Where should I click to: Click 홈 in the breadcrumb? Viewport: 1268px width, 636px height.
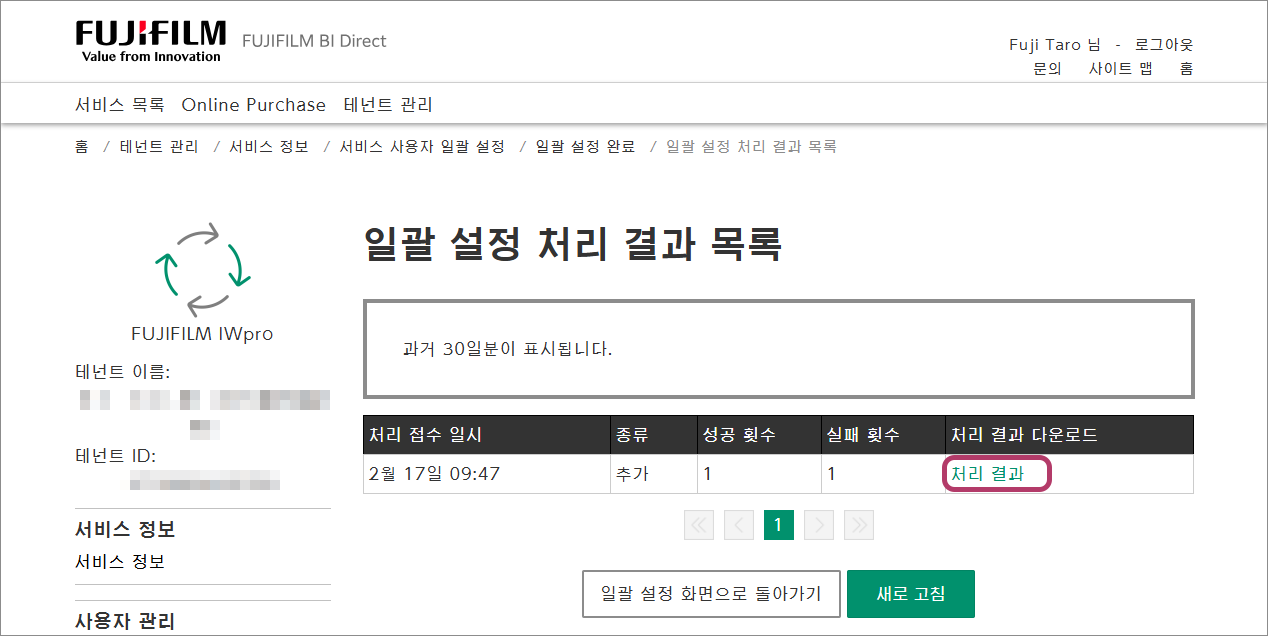pos(82,147)
